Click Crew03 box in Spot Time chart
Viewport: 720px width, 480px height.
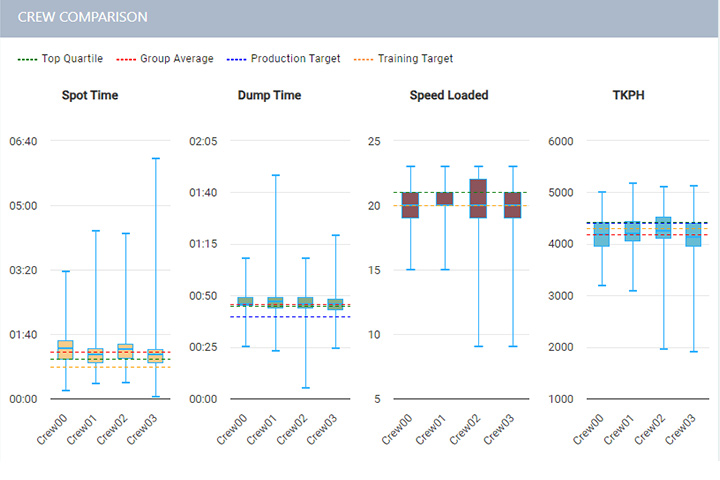155,355
